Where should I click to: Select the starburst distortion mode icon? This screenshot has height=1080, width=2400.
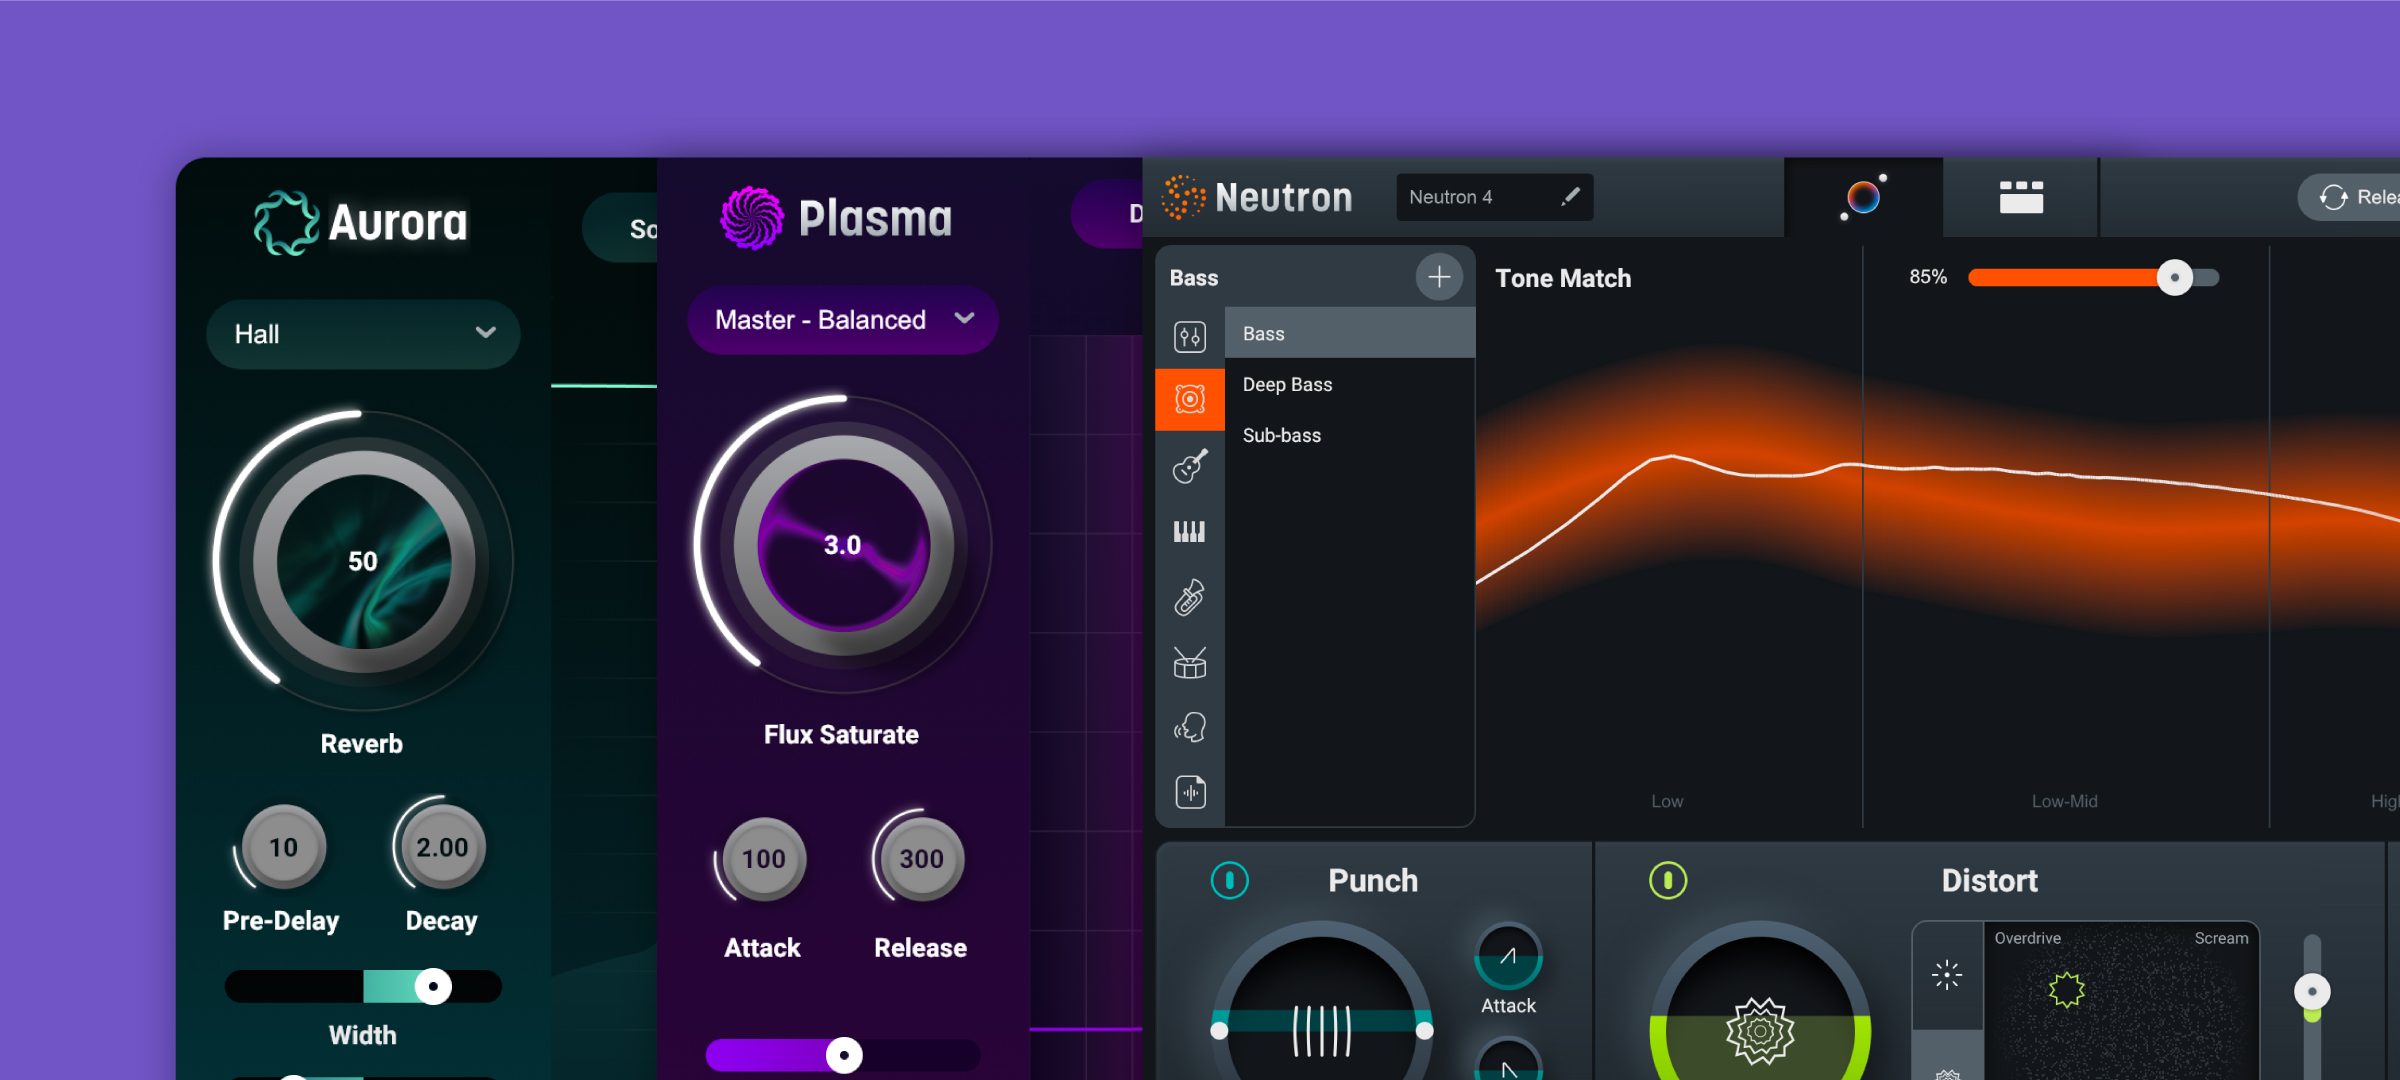coord(1947,974)
